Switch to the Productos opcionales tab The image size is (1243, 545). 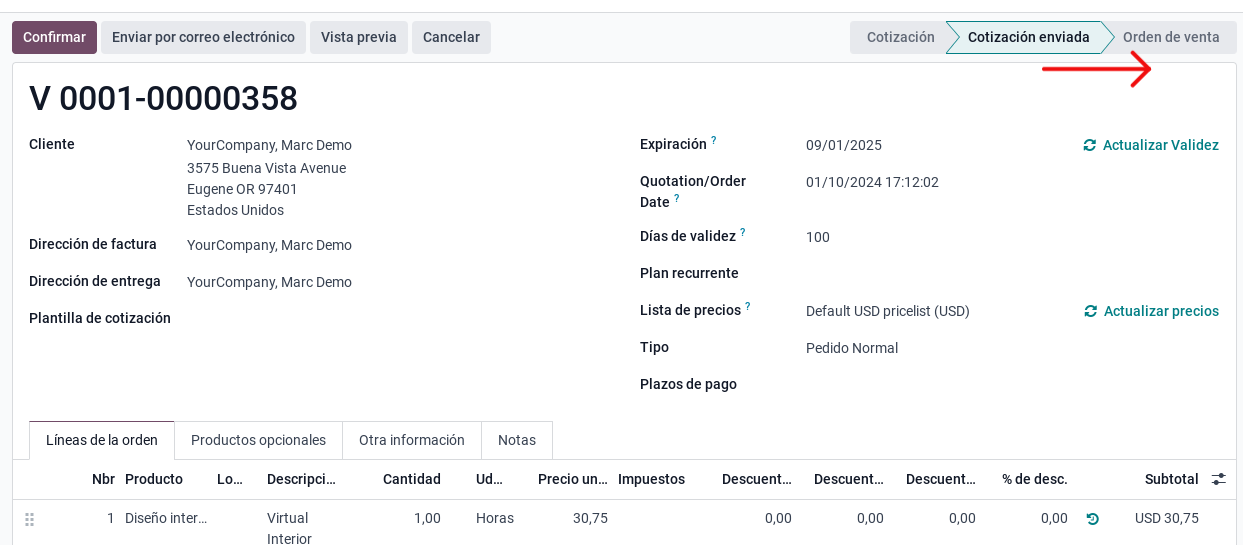[x=258, y=440]
